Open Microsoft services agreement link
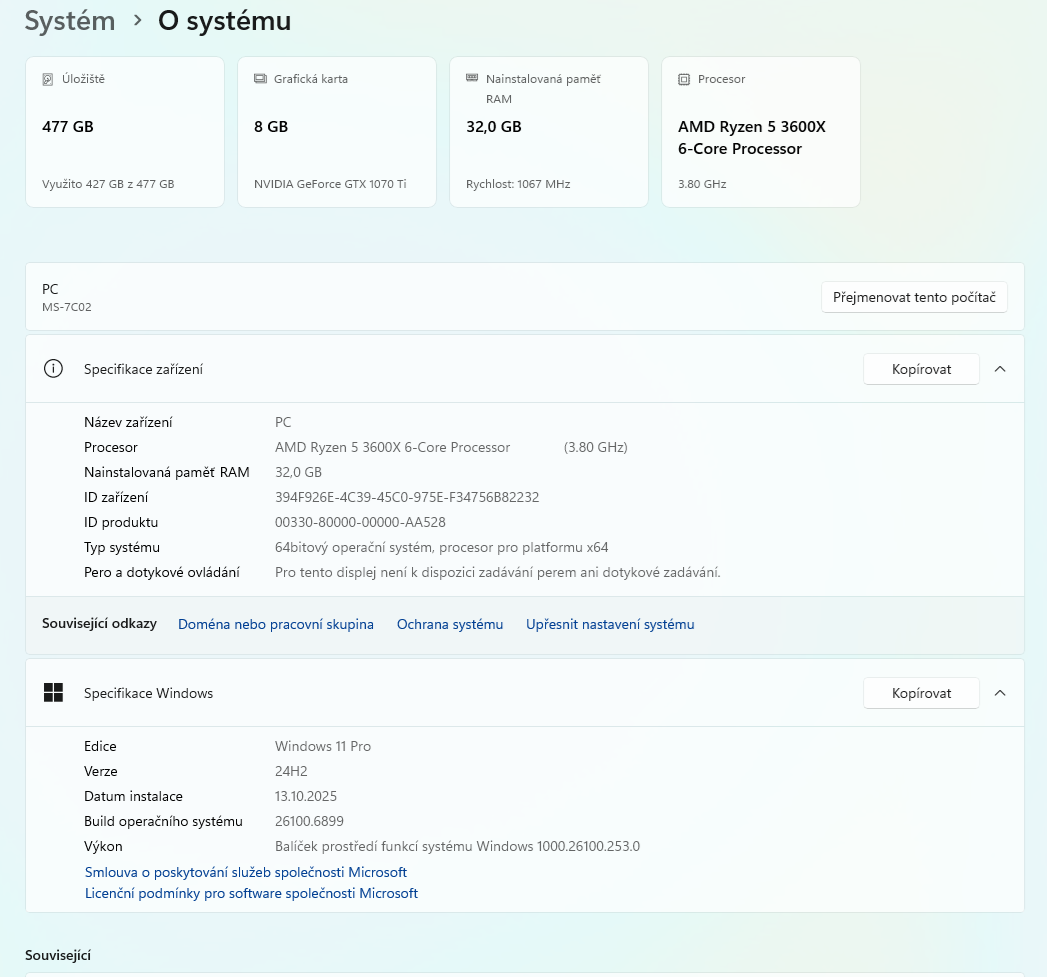The height and width of the screenshot is (977, 1047). pos(246,872)
